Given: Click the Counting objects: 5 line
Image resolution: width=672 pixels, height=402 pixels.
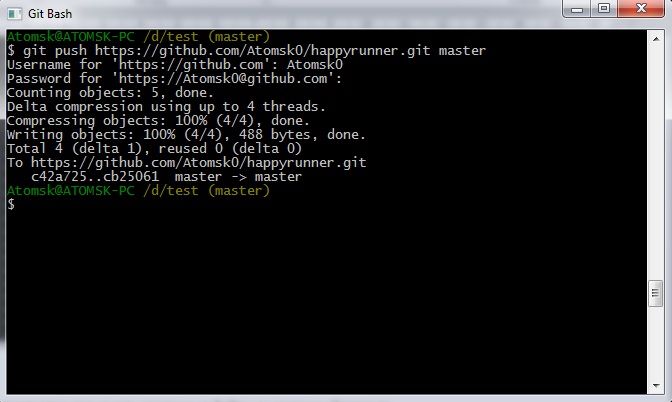Looking at the screenshot, I should 110,93.
